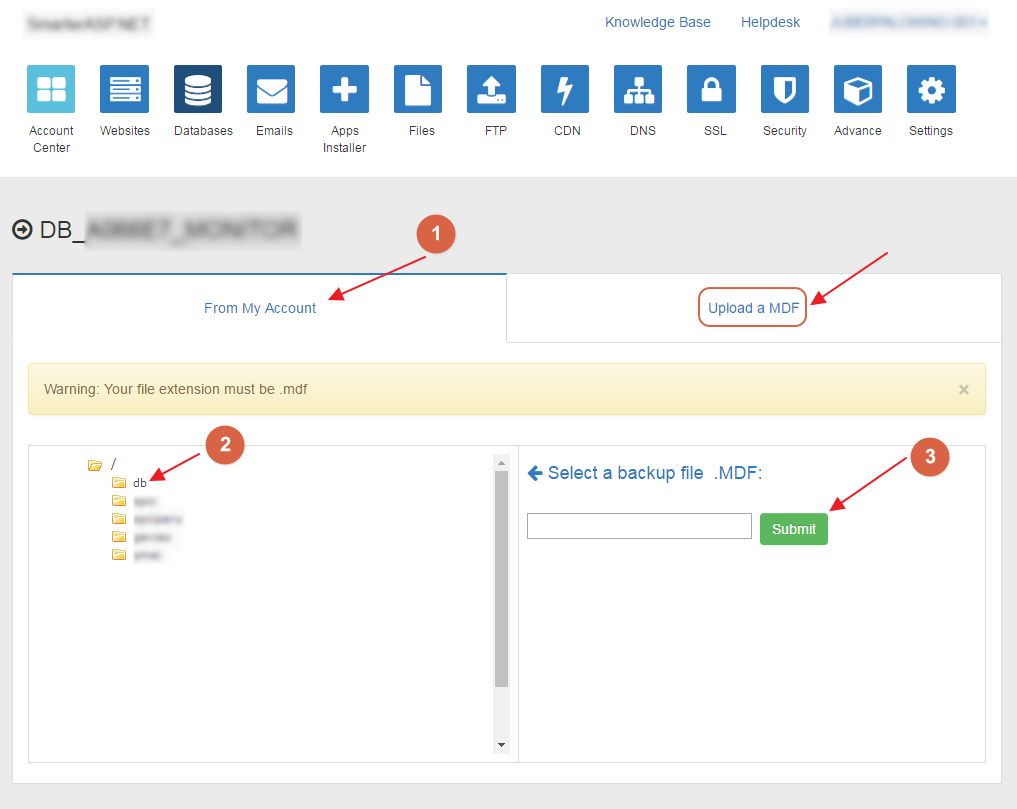The image size is (1017, 809).
Task: Open the blurred account menu at top right
Action: click(909, 22)
